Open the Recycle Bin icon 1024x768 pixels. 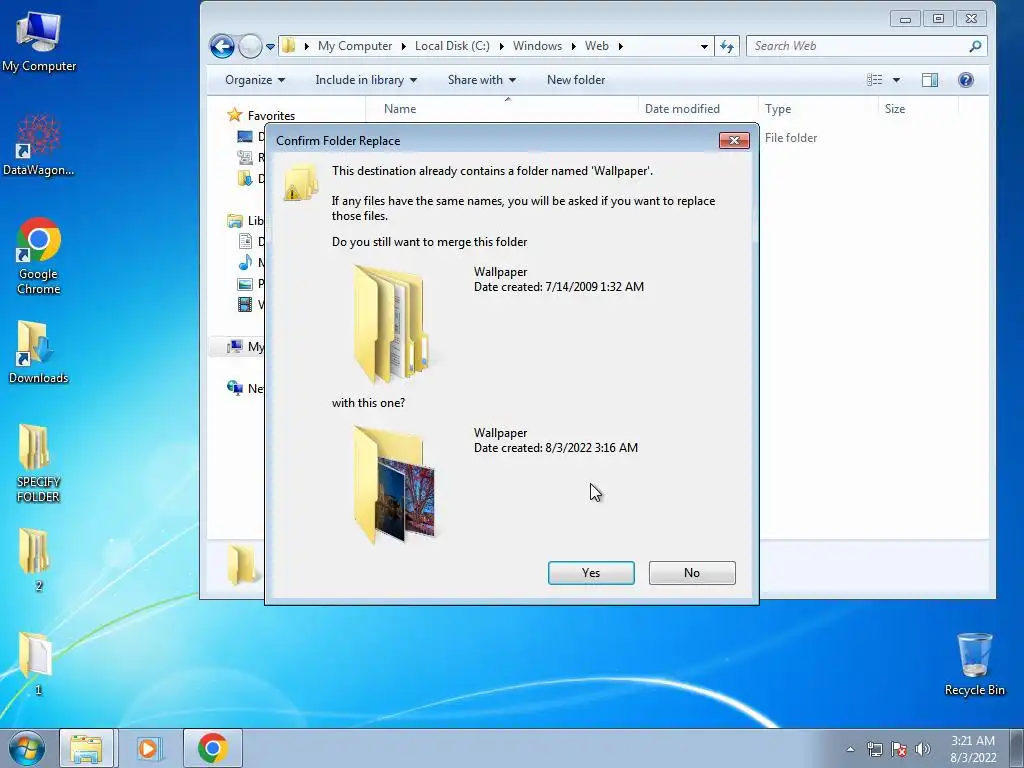pos(974,664)
